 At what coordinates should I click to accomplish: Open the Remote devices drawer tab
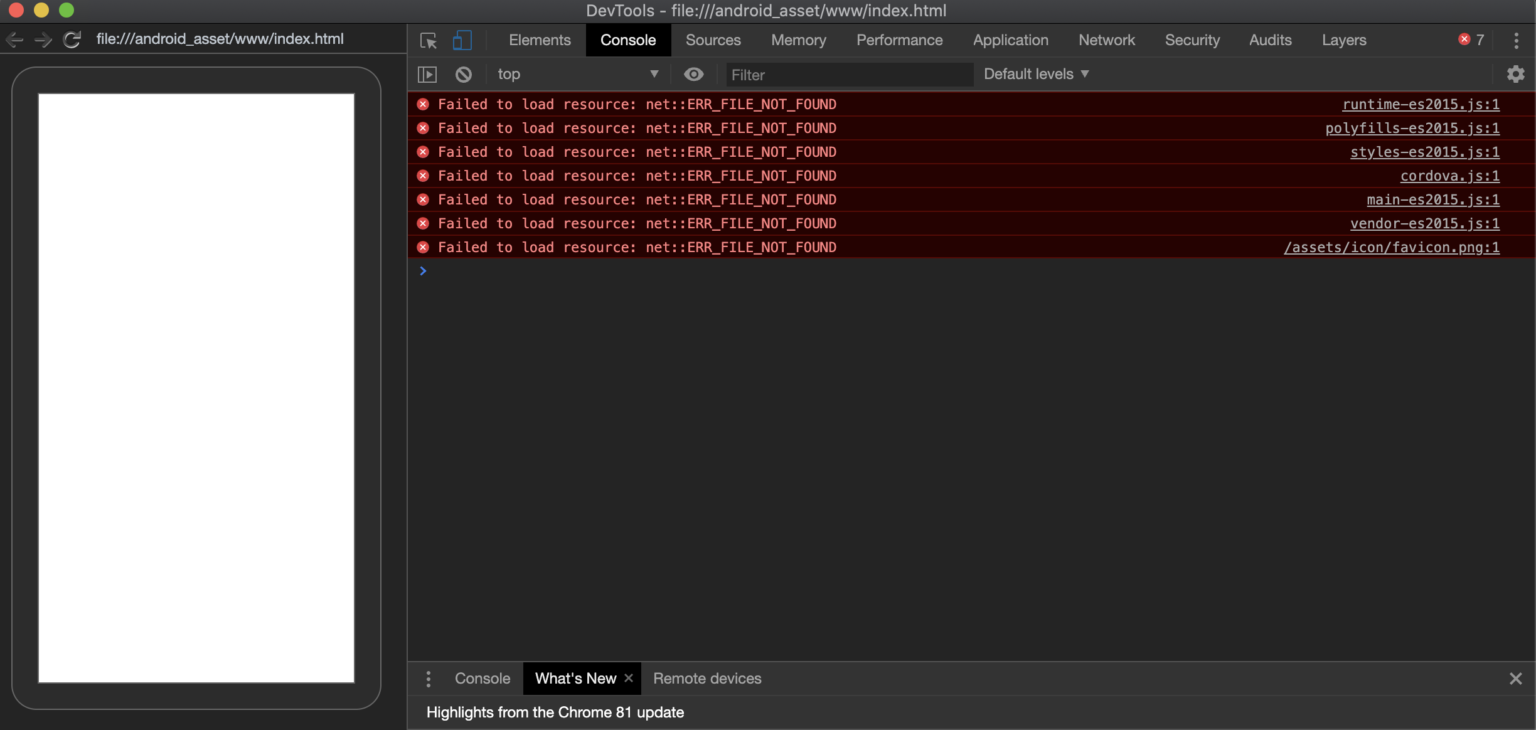point(707,679)
